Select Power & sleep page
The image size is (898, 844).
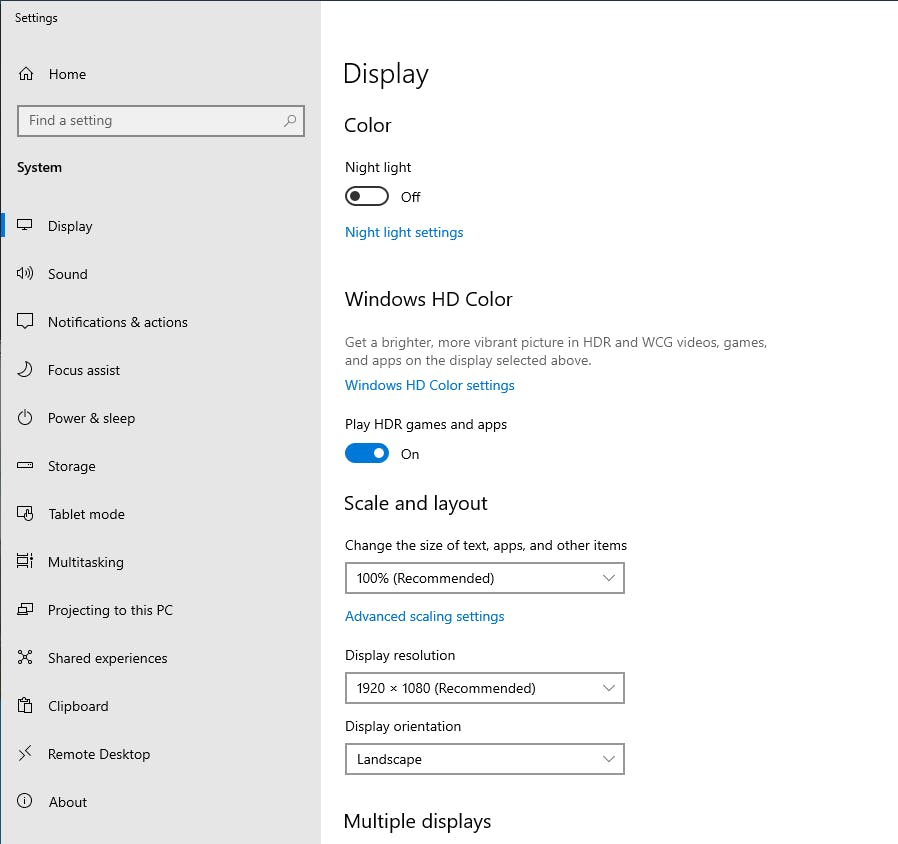tap(160, 418)
